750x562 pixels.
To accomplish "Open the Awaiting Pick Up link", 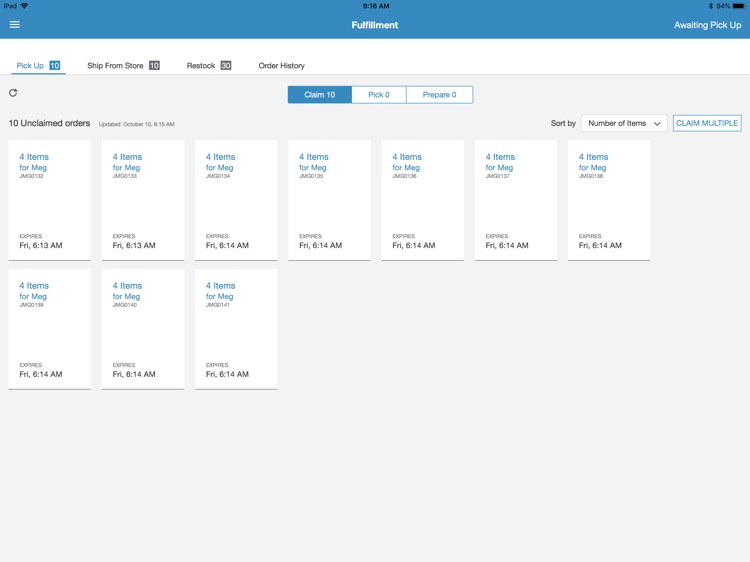I will [x=707, y=25].
